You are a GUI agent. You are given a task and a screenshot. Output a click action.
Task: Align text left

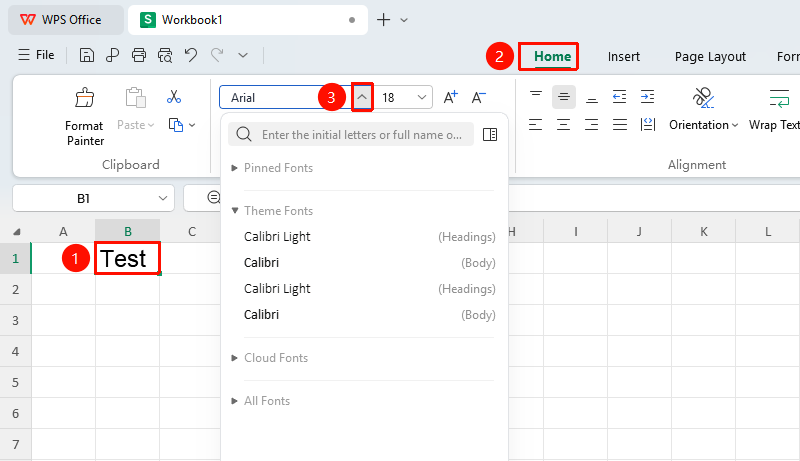[x=536, y=124]
